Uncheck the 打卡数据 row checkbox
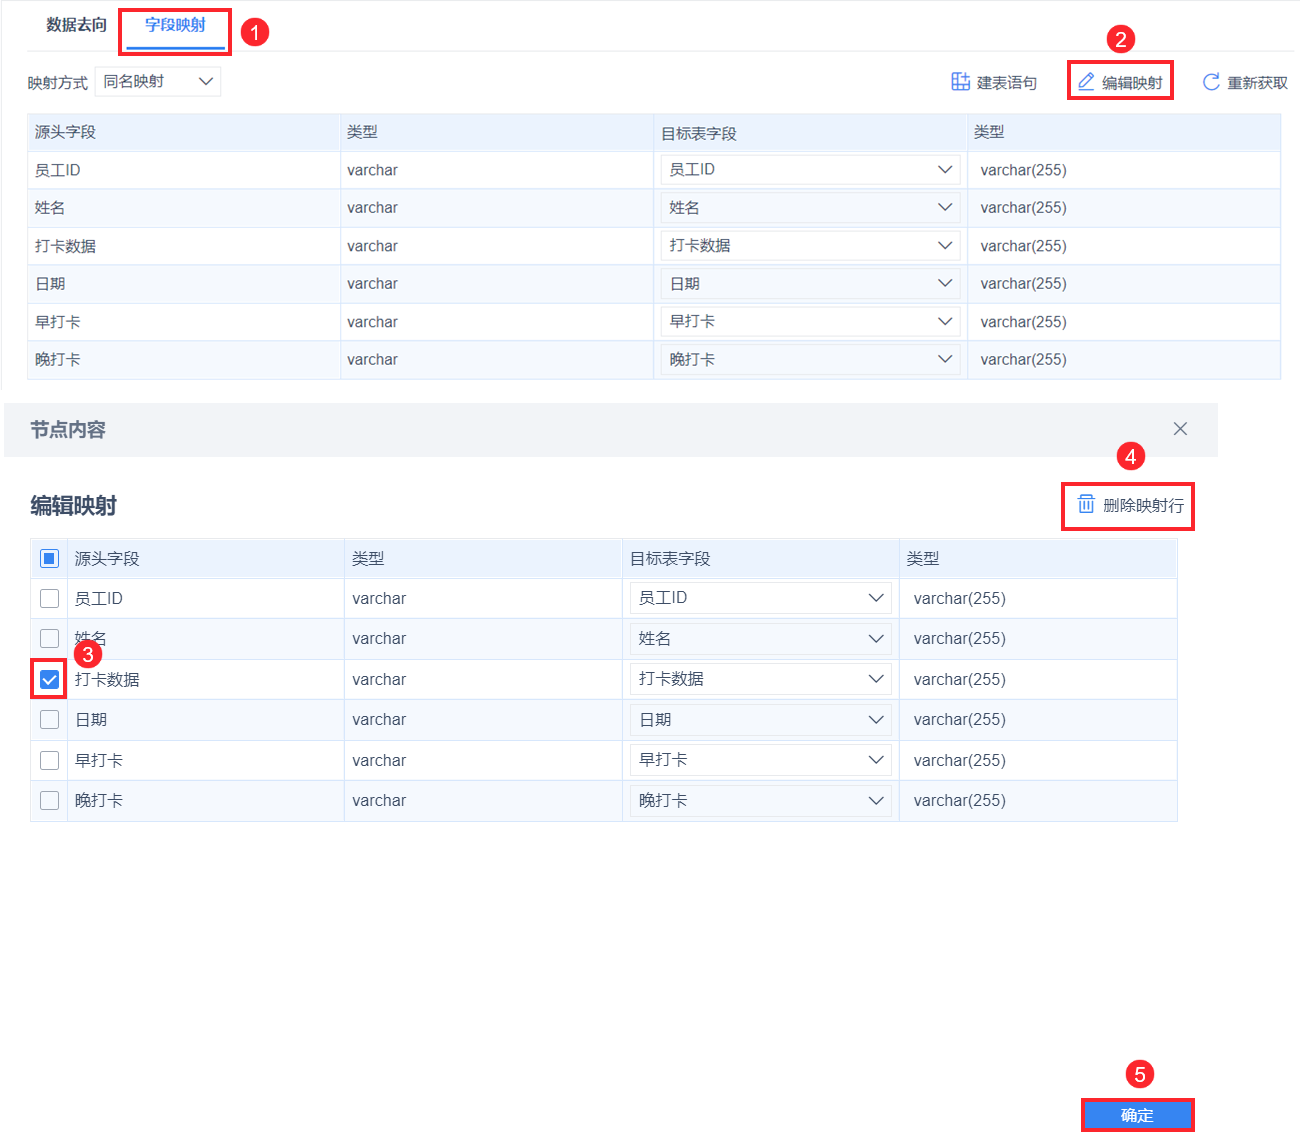This screenshot has width=1300, height=1142. click(49, 680)
